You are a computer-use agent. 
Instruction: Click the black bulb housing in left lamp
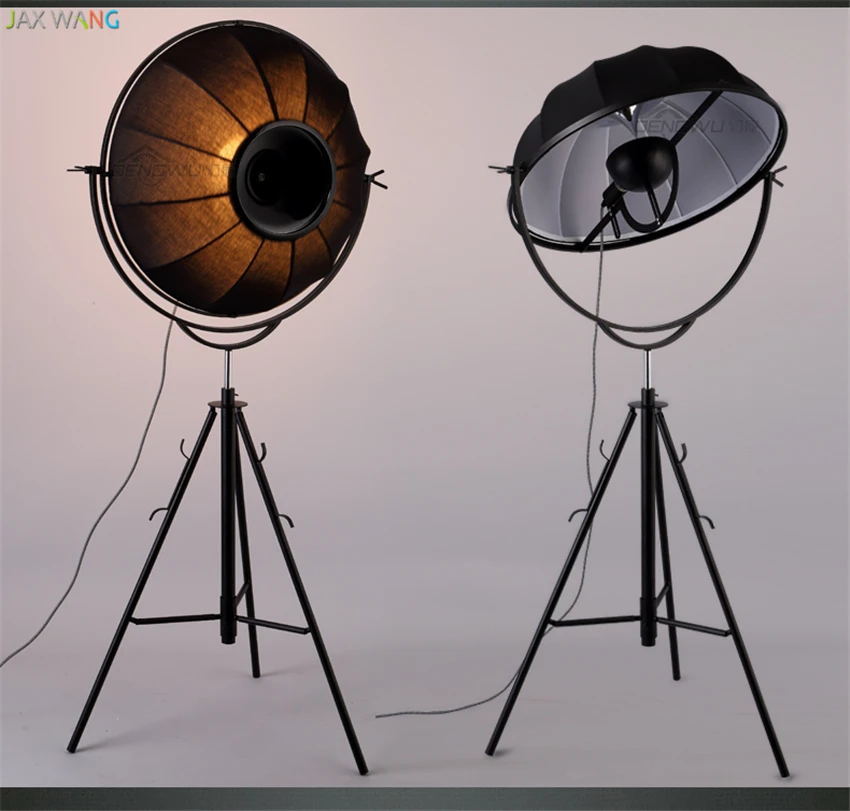click(284, 178)
